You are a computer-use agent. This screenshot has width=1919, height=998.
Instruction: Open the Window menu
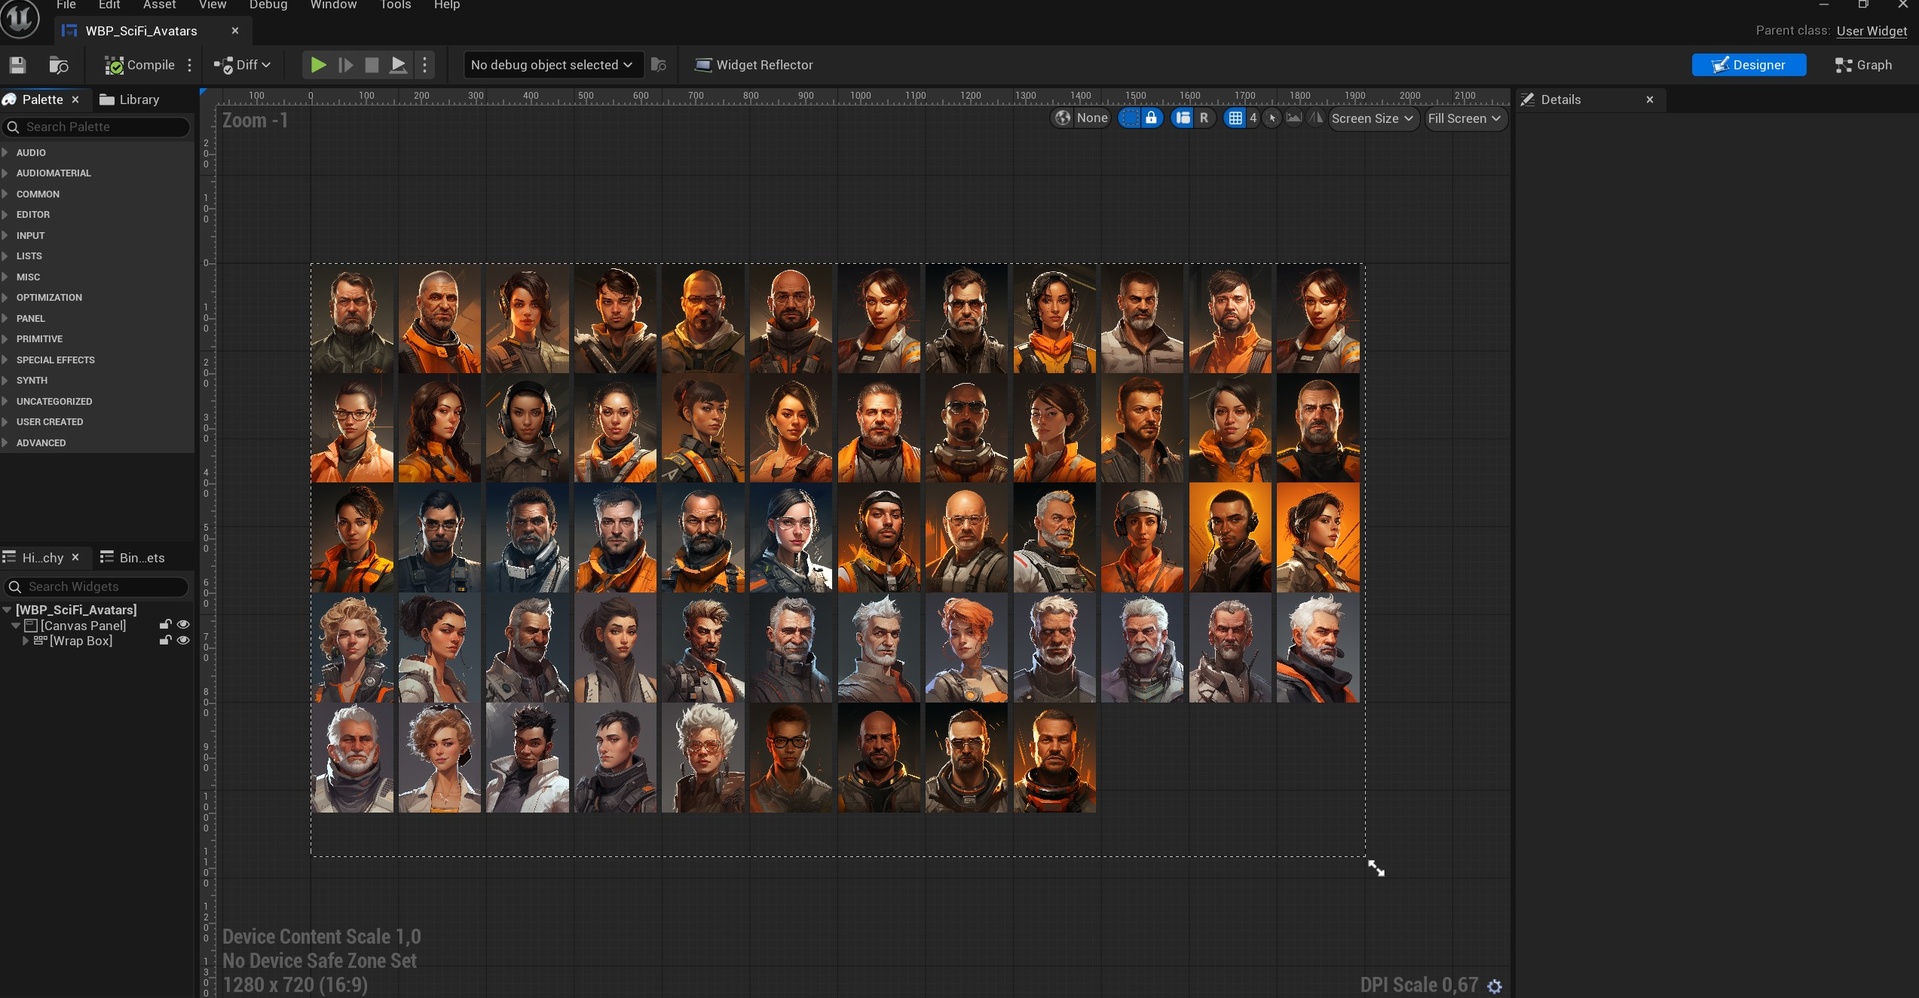tap(333, 5)
